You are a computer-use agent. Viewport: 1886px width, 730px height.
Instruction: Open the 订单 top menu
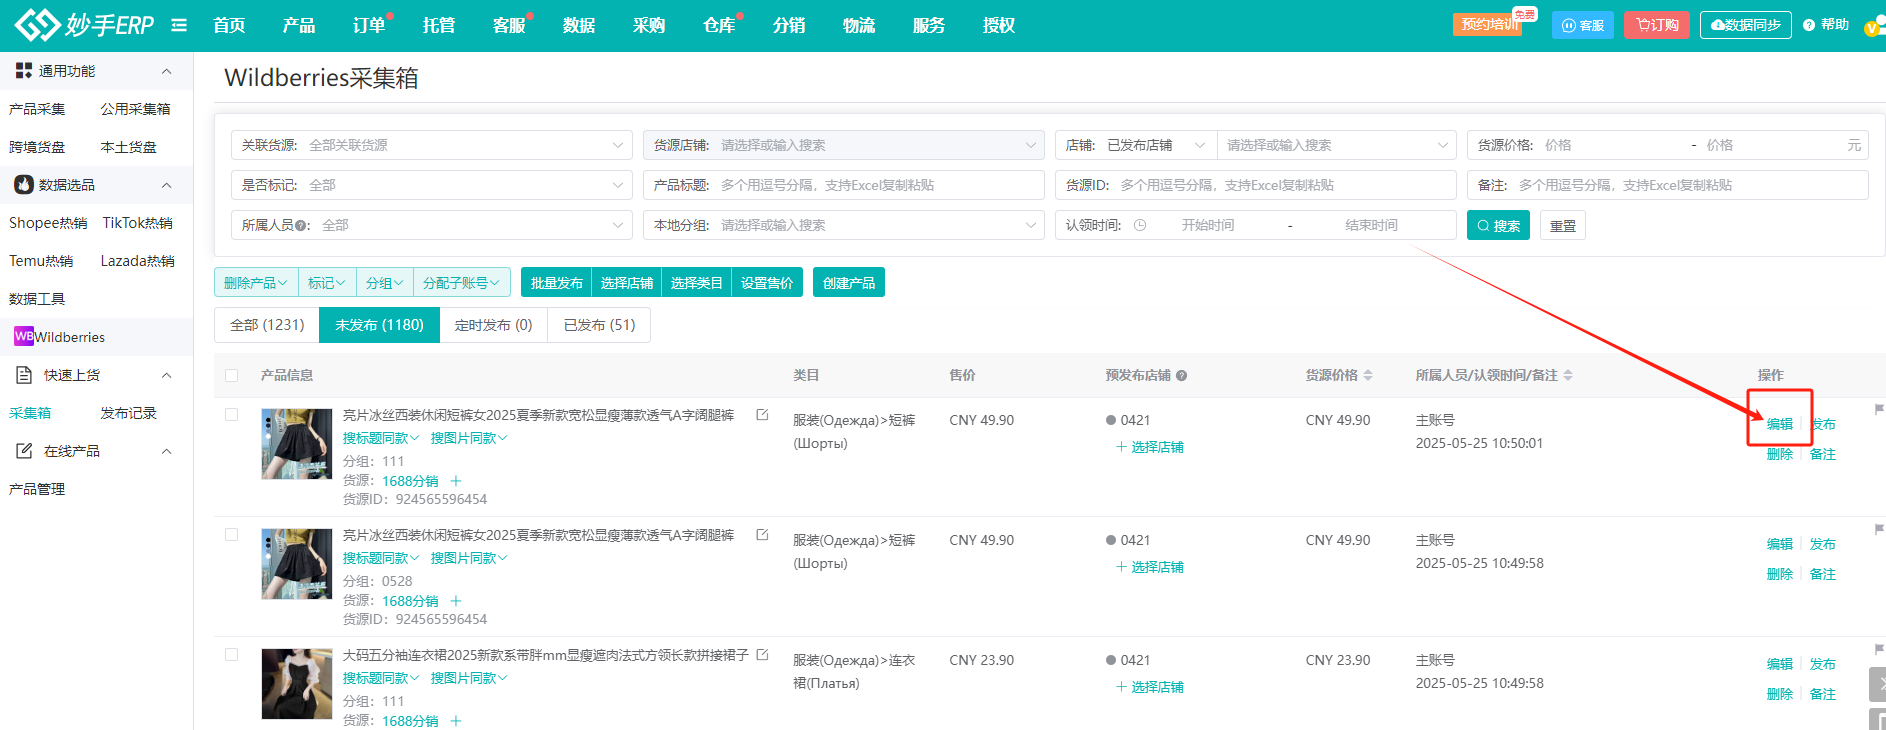point(369,25)
